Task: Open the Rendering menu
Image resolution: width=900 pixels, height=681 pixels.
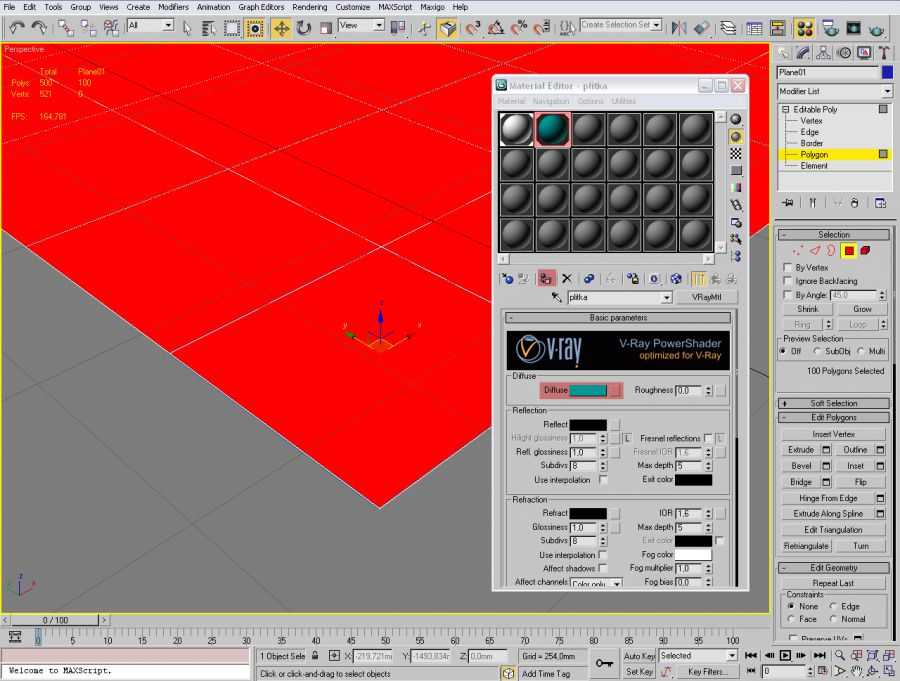Action: [x=309, y=7]
